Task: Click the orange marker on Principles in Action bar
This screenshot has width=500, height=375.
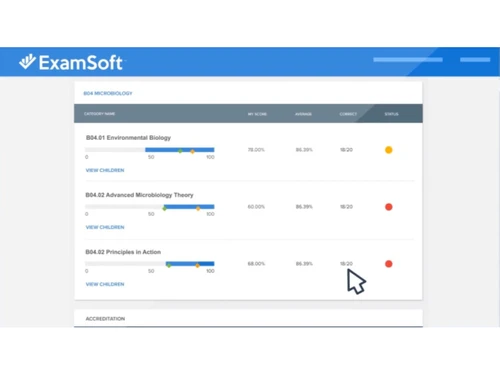Action: coord(197,266)
